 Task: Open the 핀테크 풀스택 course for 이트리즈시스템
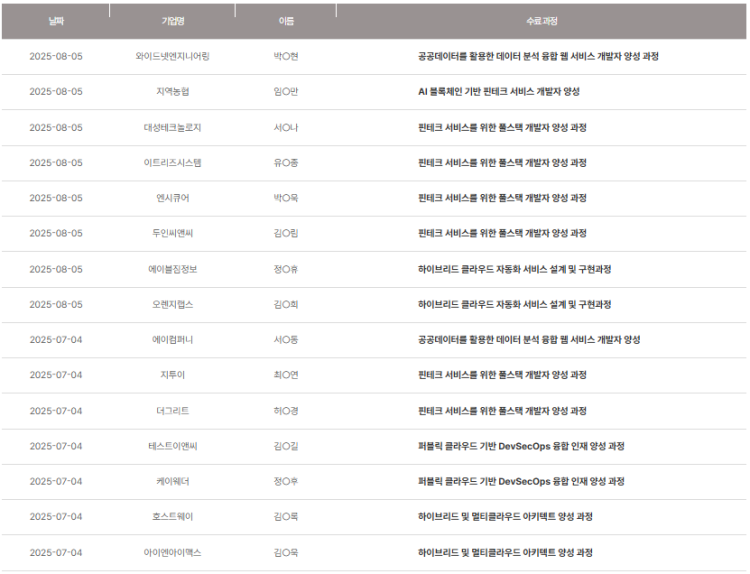coord(502,163)
